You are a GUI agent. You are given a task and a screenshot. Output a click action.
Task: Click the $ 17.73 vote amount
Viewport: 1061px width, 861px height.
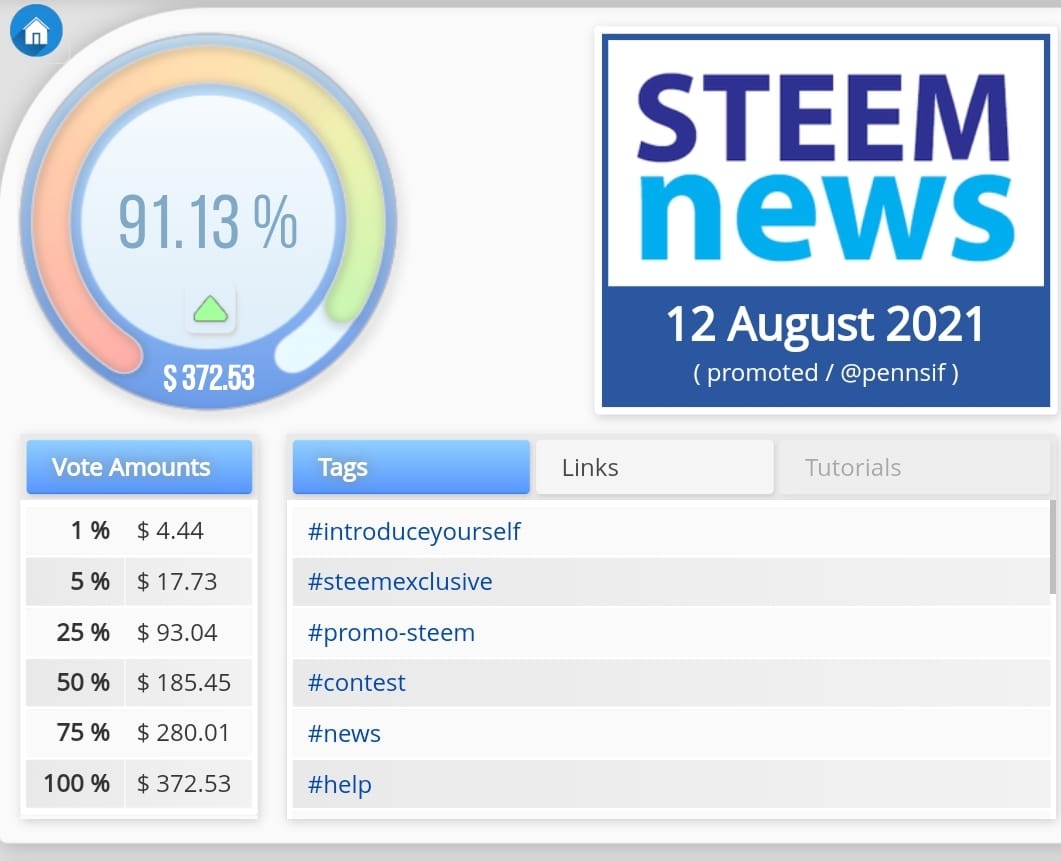click(177, 581)
